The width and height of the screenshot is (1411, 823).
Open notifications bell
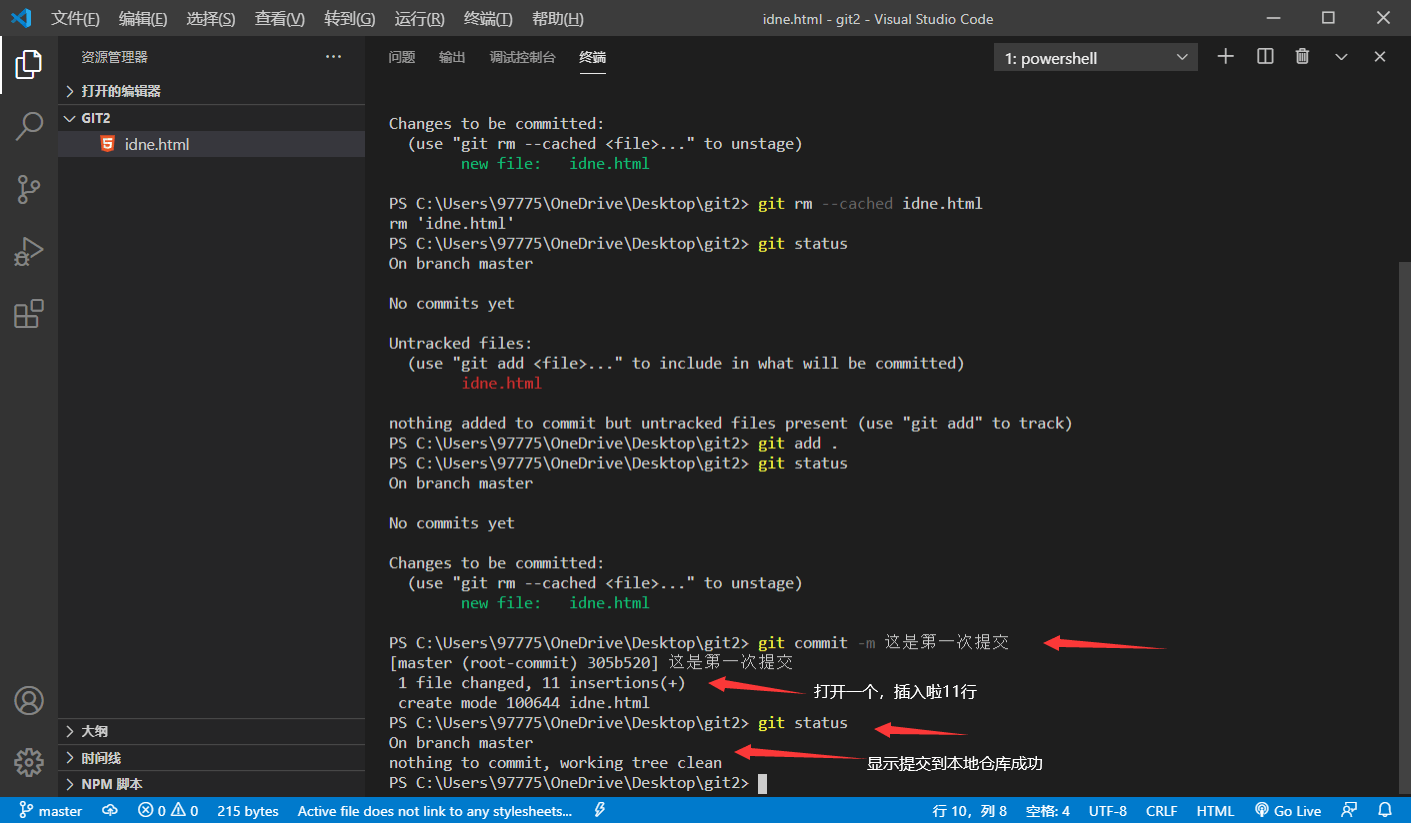pyautogui.click(x=1385, y=811)
